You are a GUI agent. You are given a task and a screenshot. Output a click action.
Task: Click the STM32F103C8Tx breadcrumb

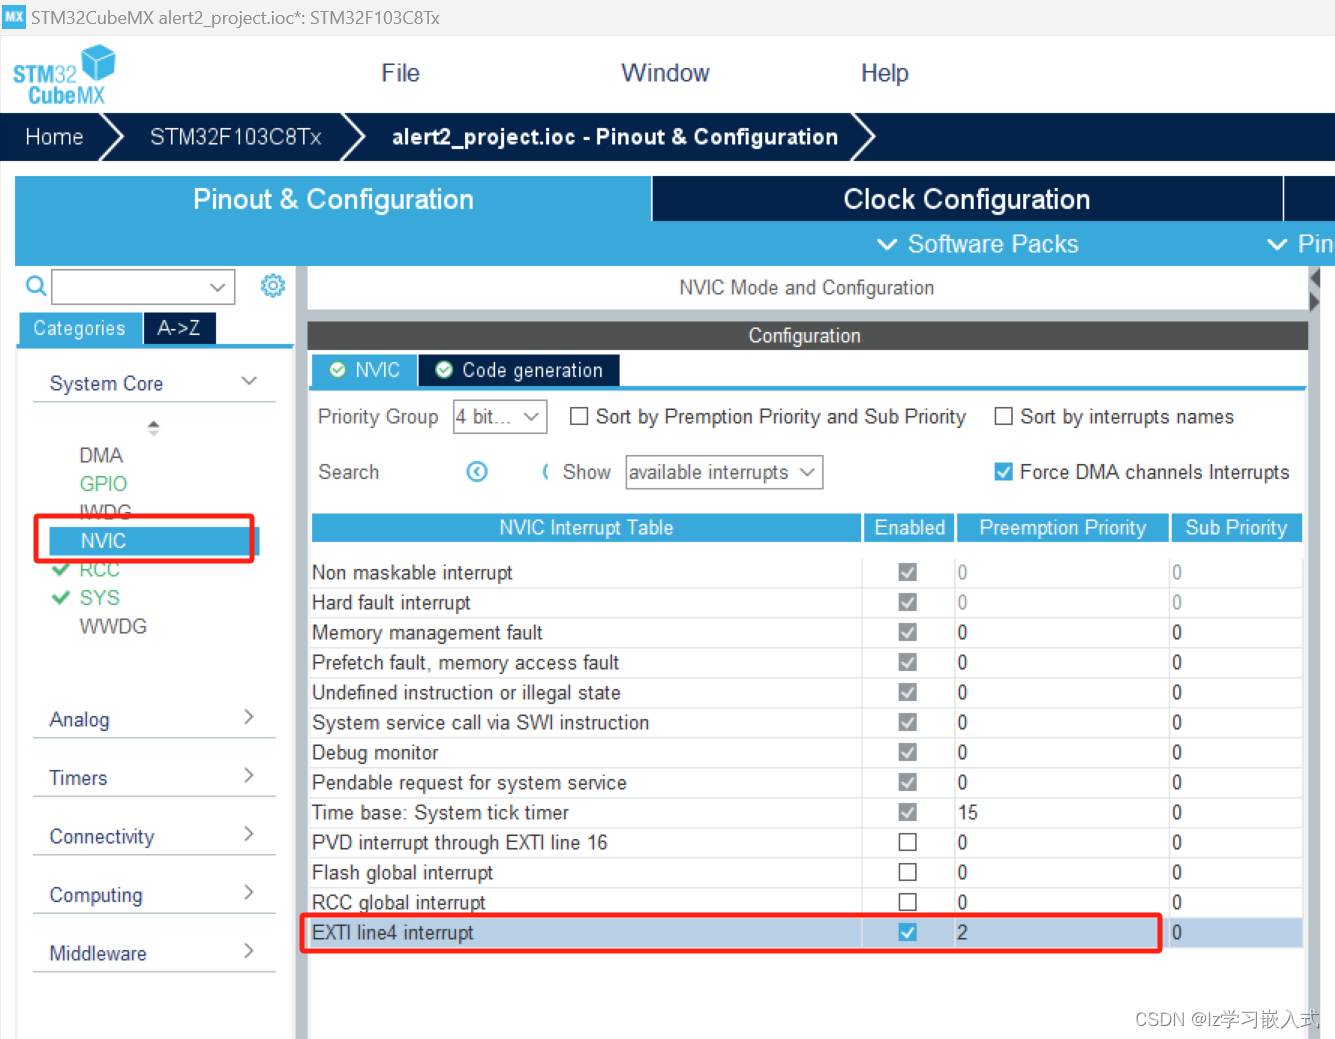pyautogui.click(x=236, y=137)
